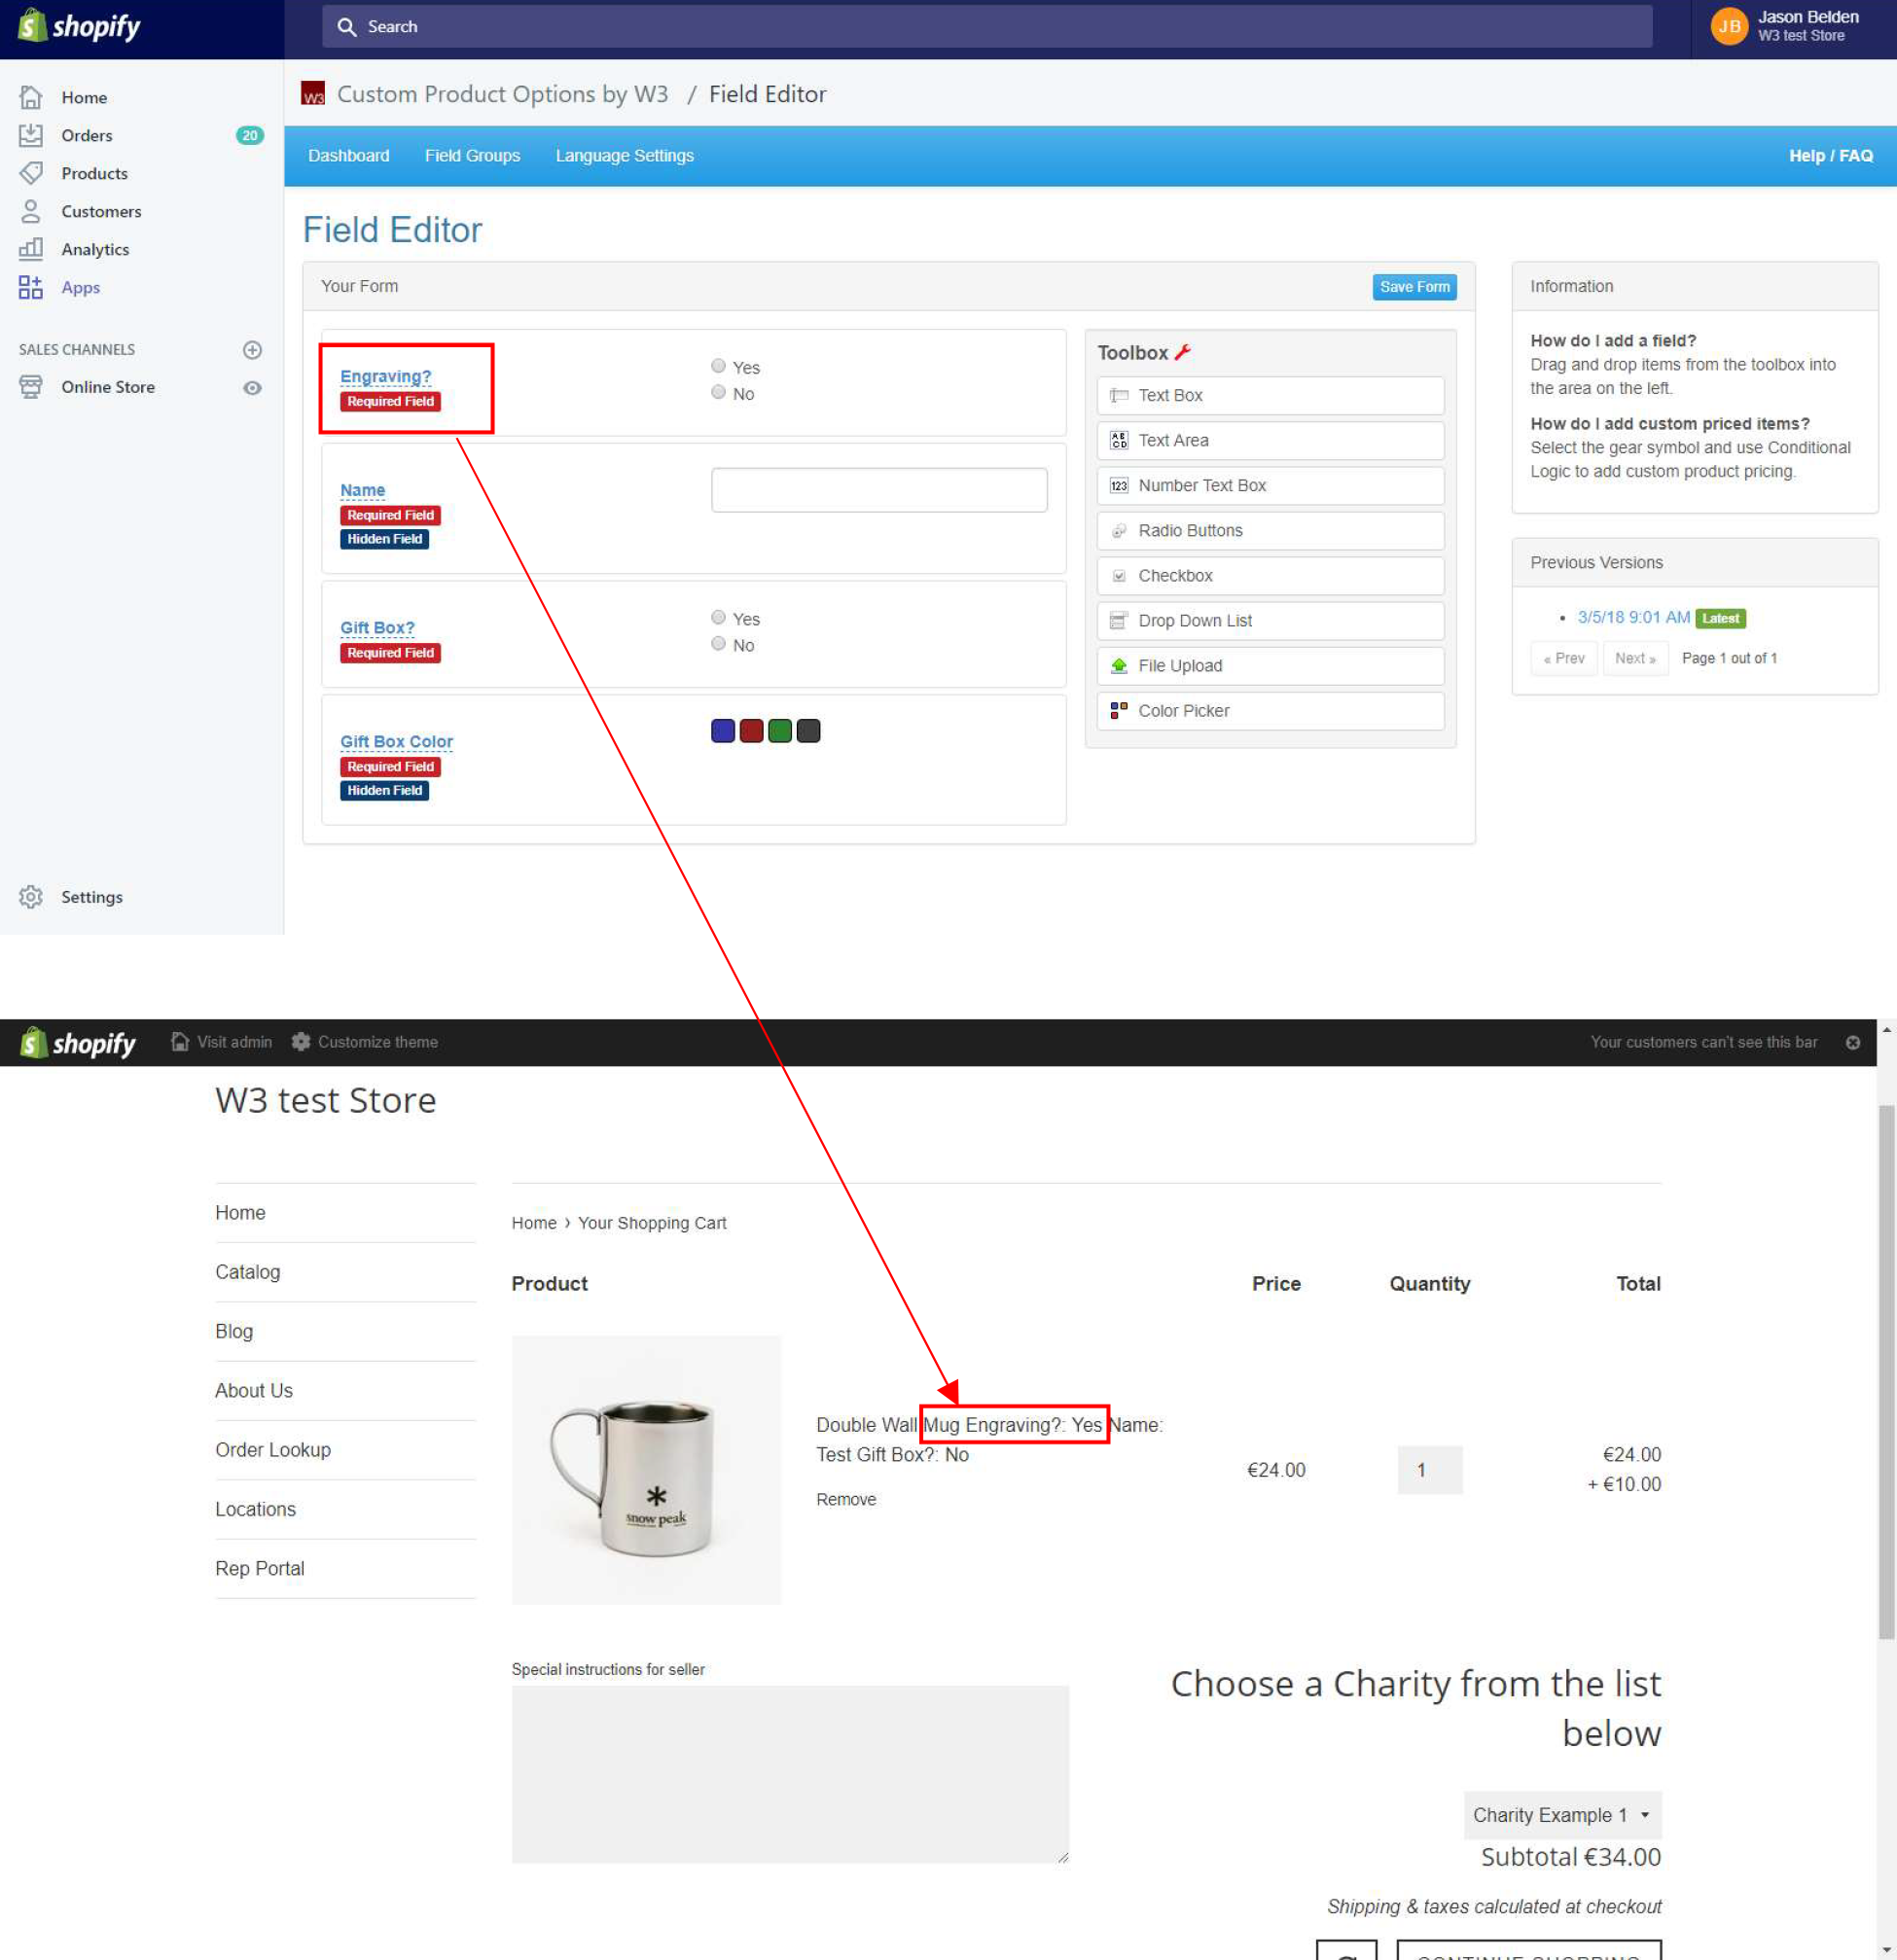This screenshot has height=1960, width=1897.
Task: Open the 3/5/18 9:01 AM version
Action: click(1634, 617)
